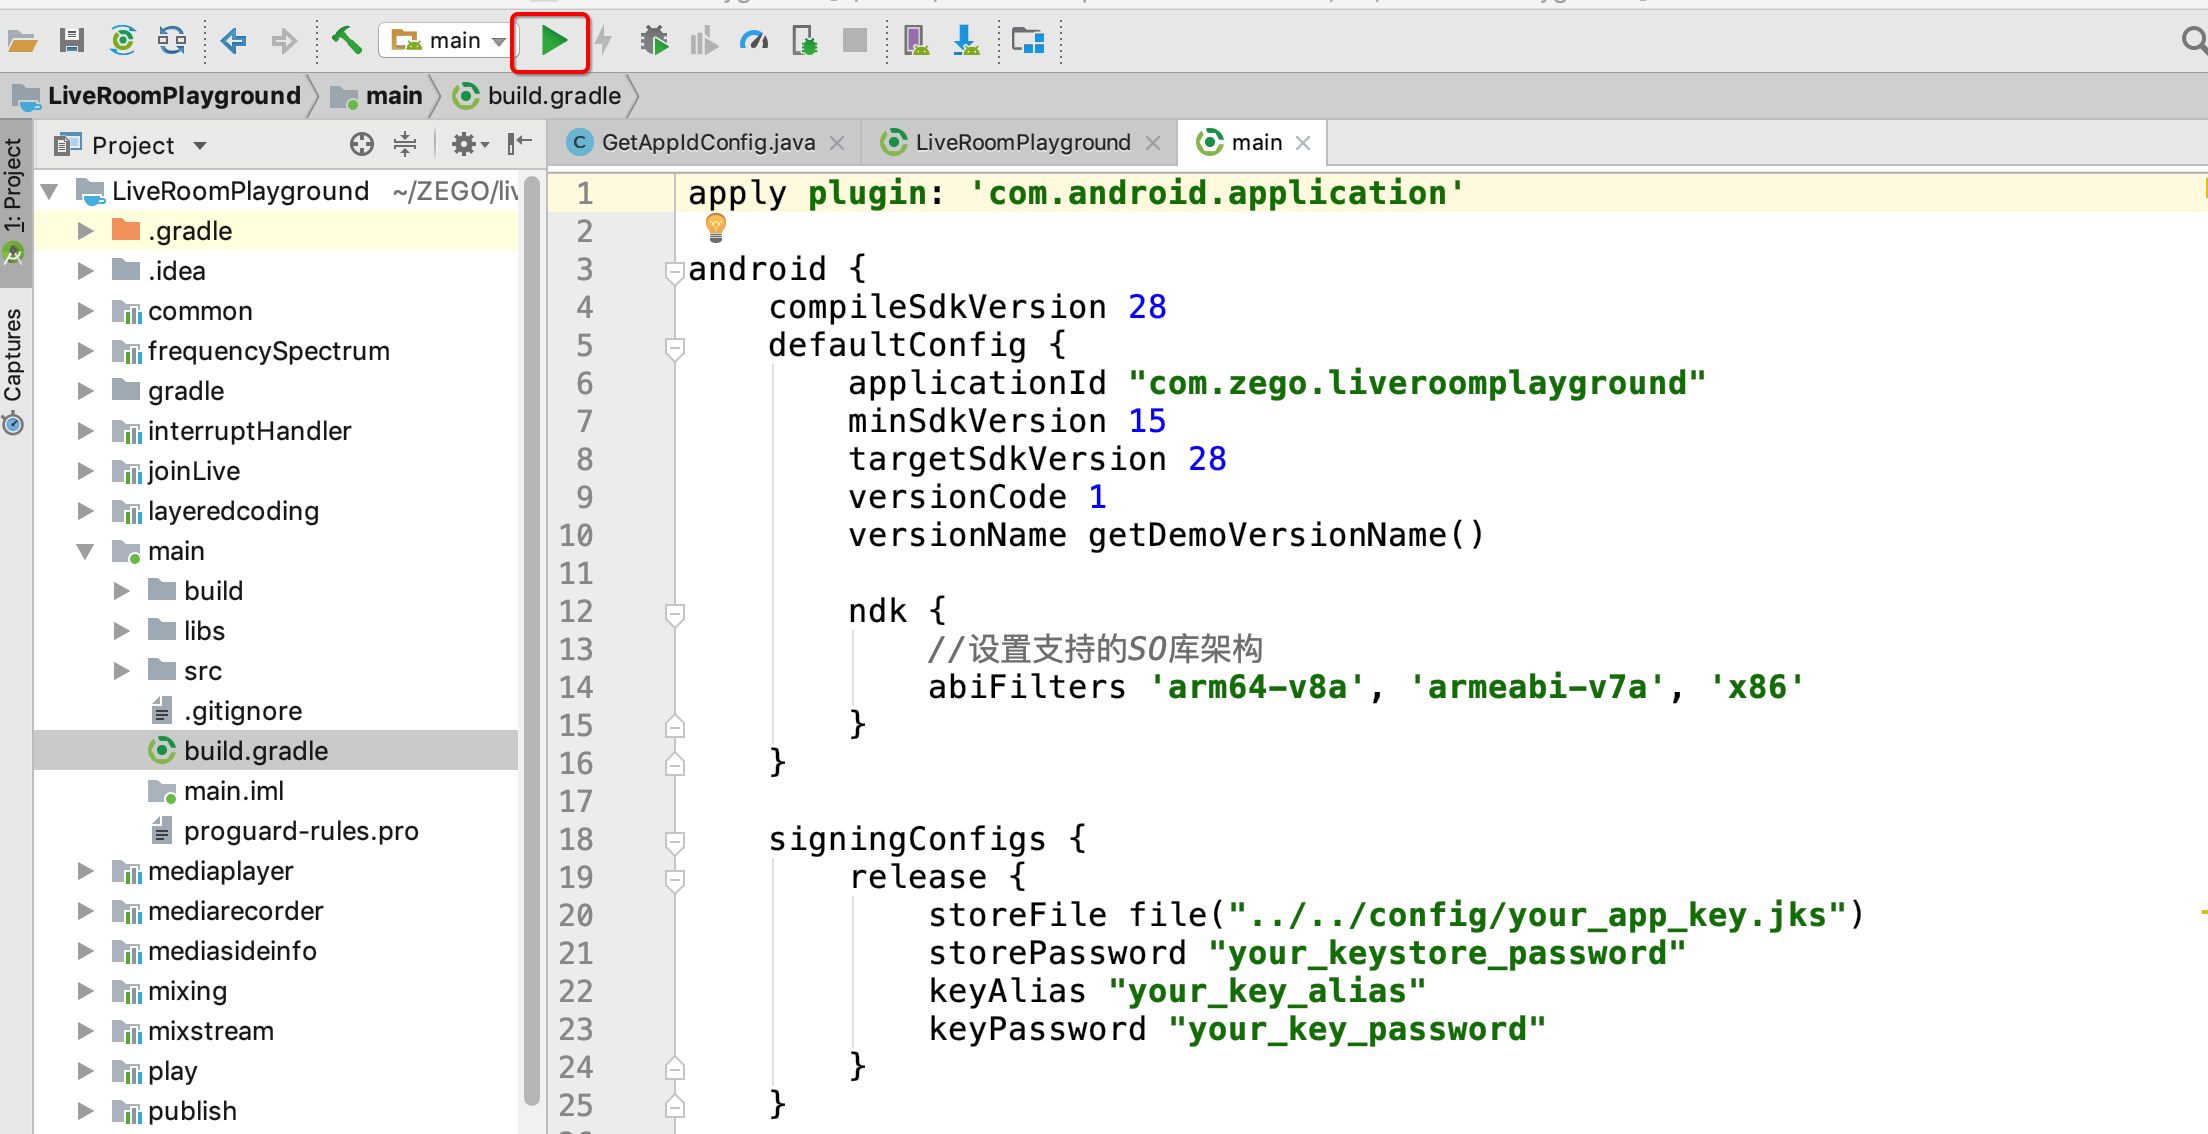Open Project panel settings gear
Screen dimensions: 2208x1134
click(x=469, y=145)
